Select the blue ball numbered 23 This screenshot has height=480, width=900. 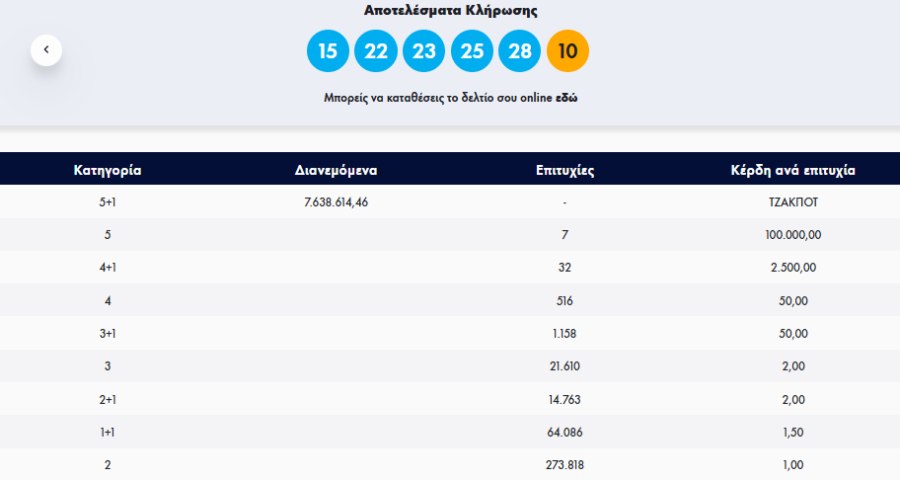(x=424, y=51)
